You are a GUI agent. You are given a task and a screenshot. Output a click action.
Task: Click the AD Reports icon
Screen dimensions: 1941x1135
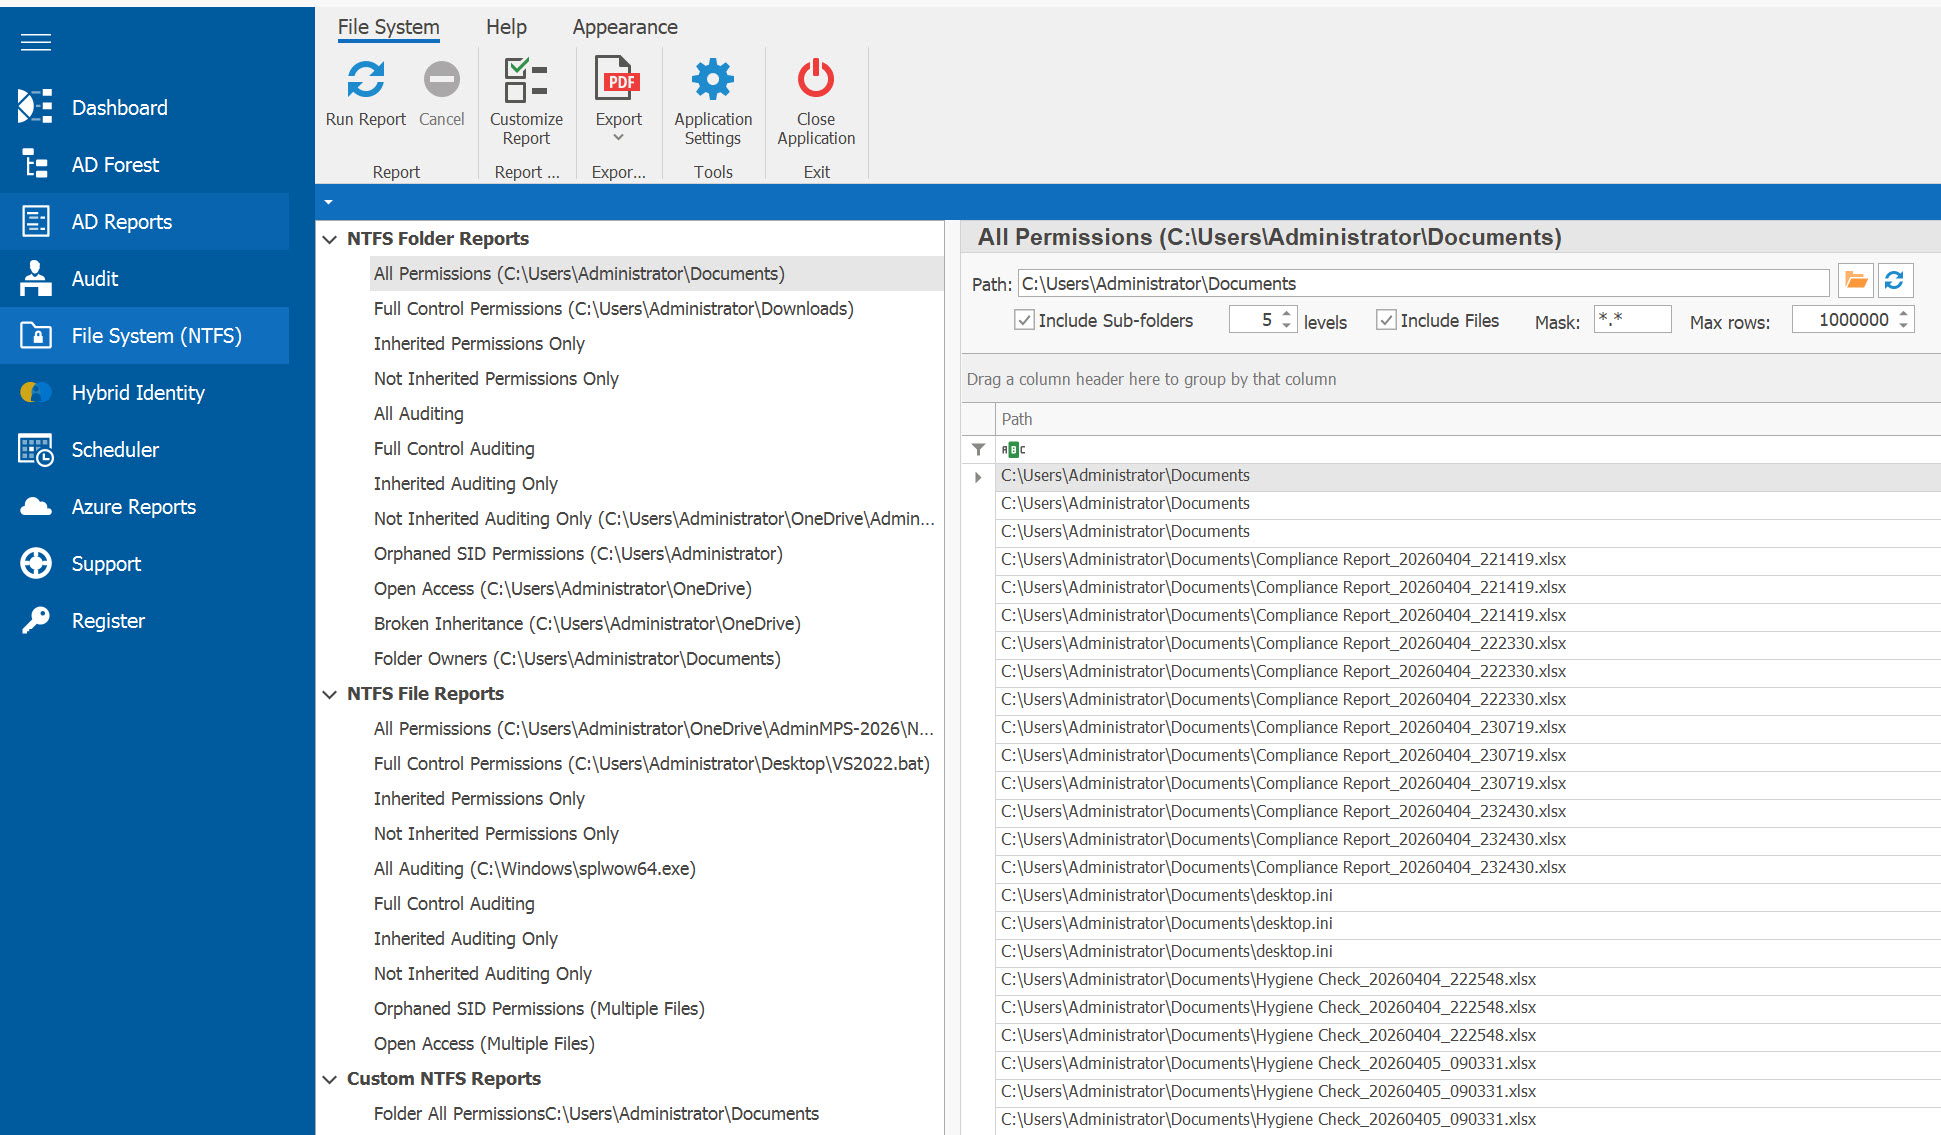[36, 221]
